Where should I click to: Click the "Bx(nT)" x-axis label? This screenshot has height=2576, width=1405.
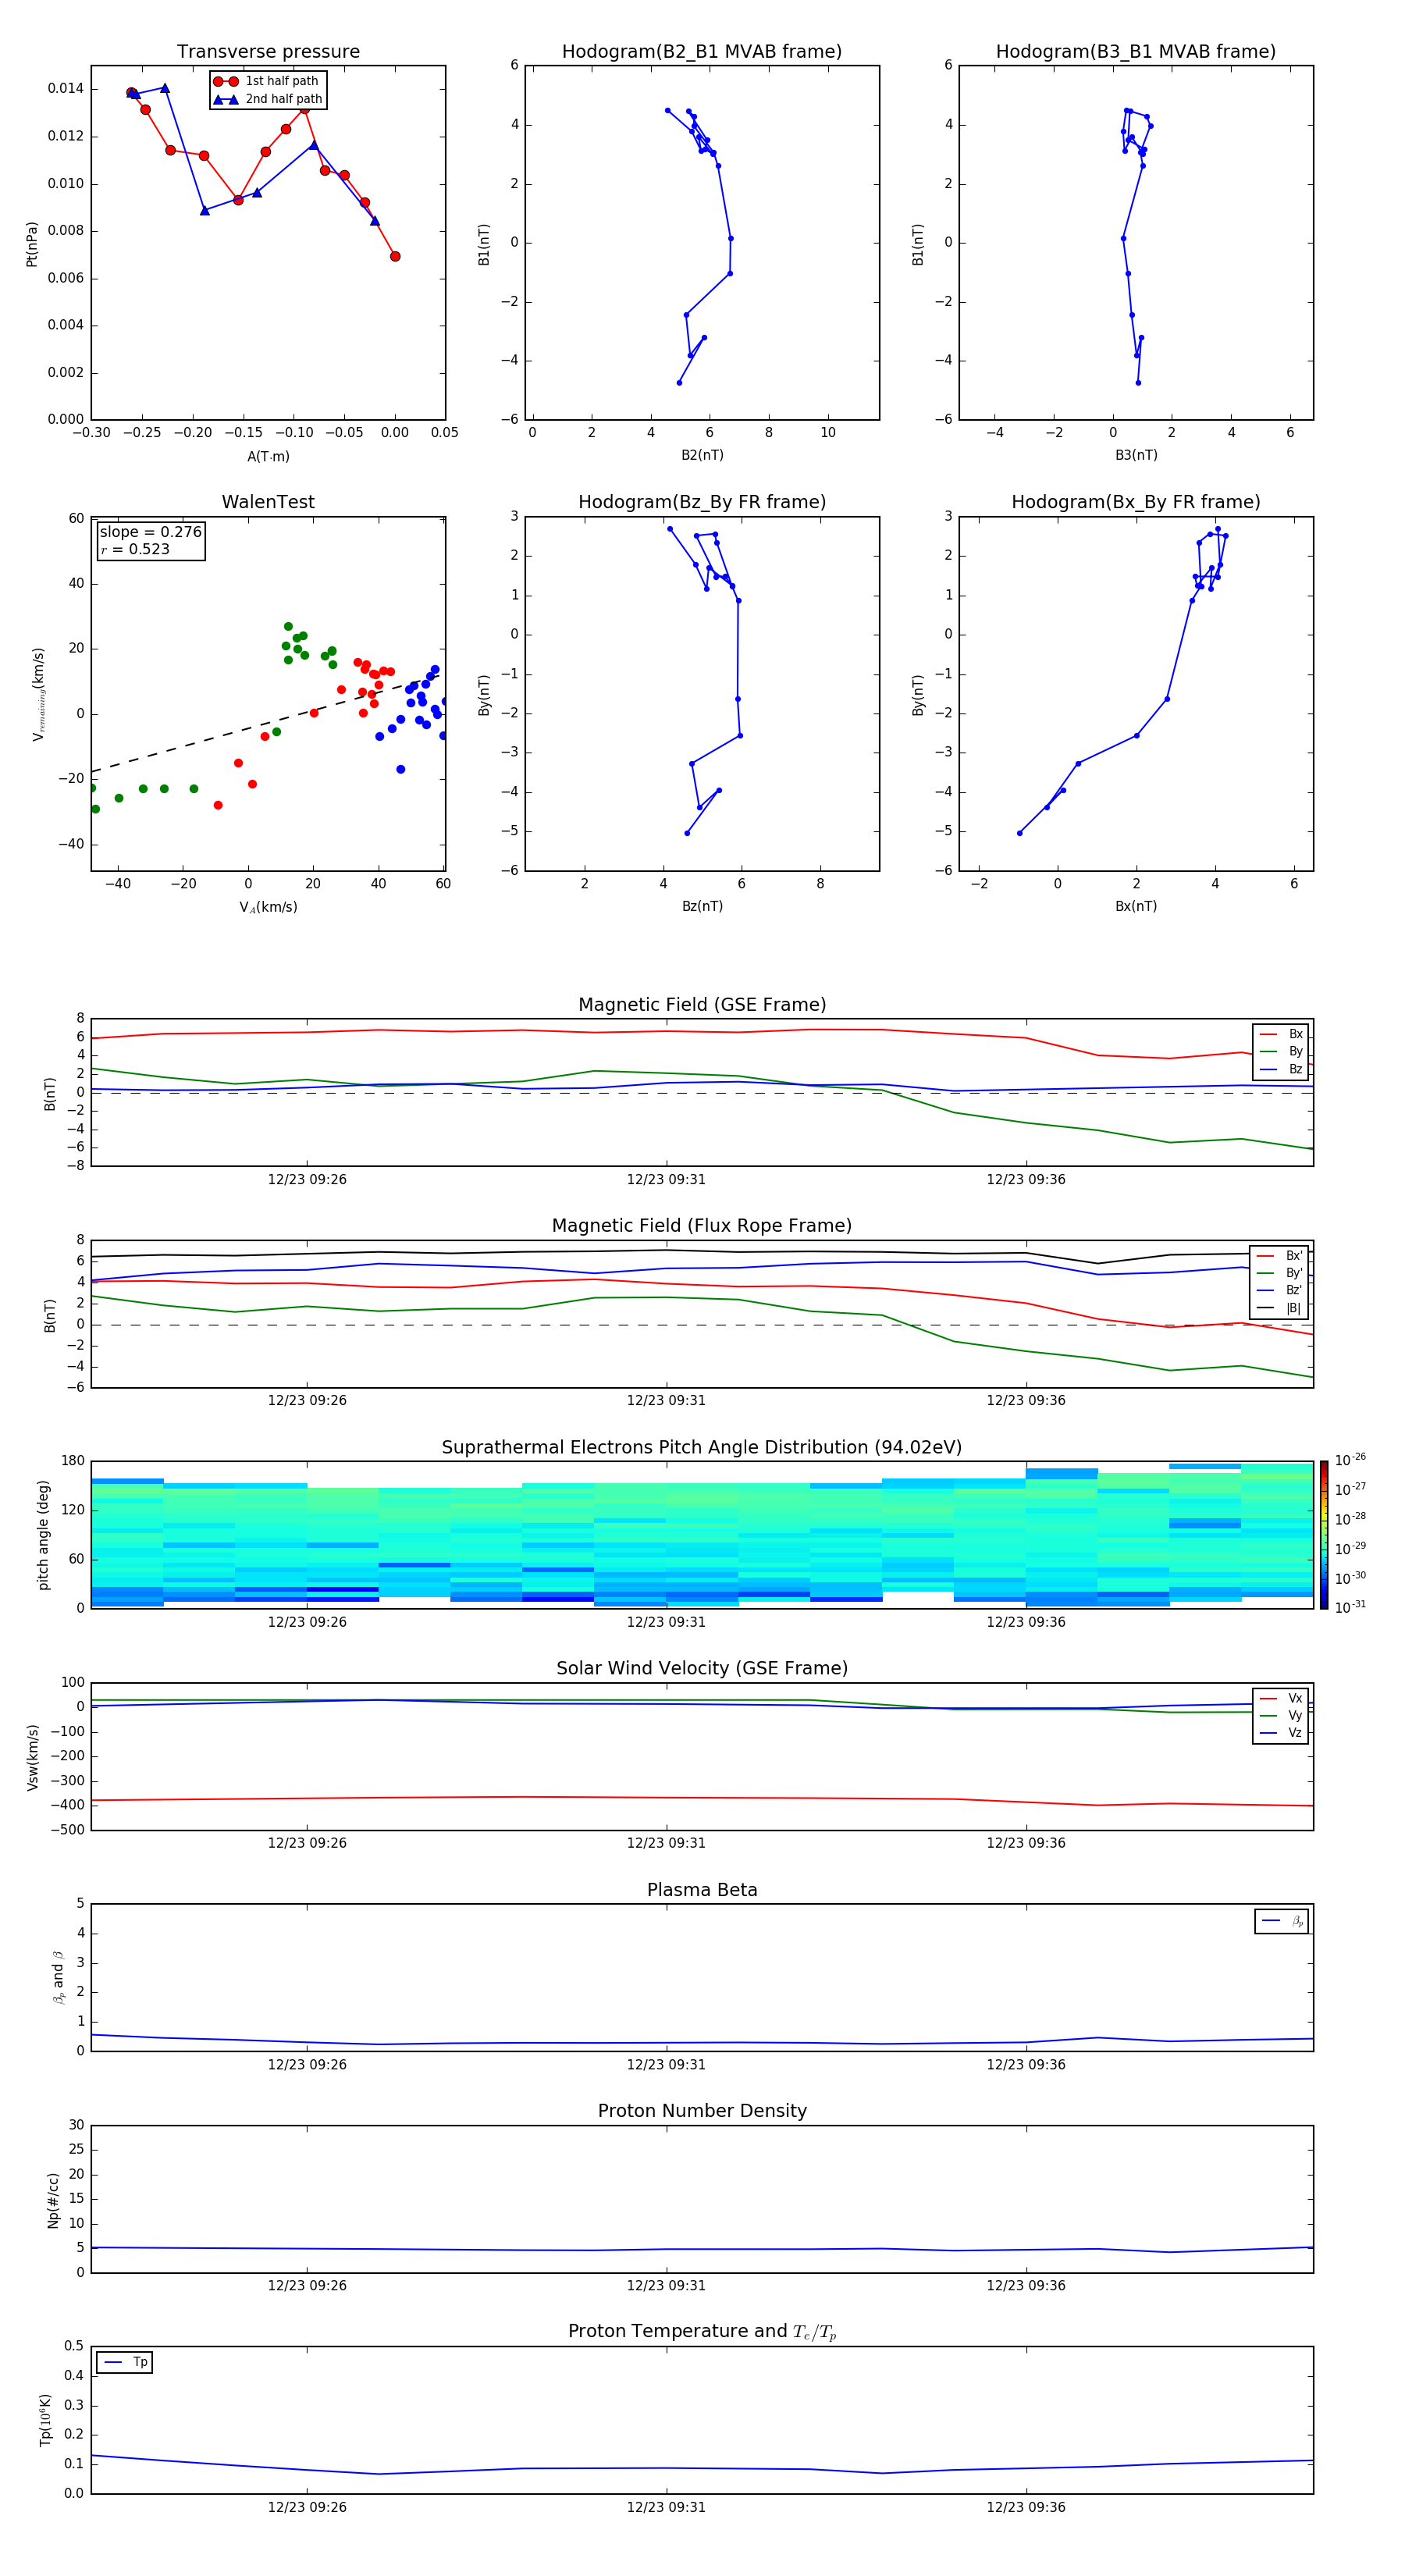pos(1136,907)
